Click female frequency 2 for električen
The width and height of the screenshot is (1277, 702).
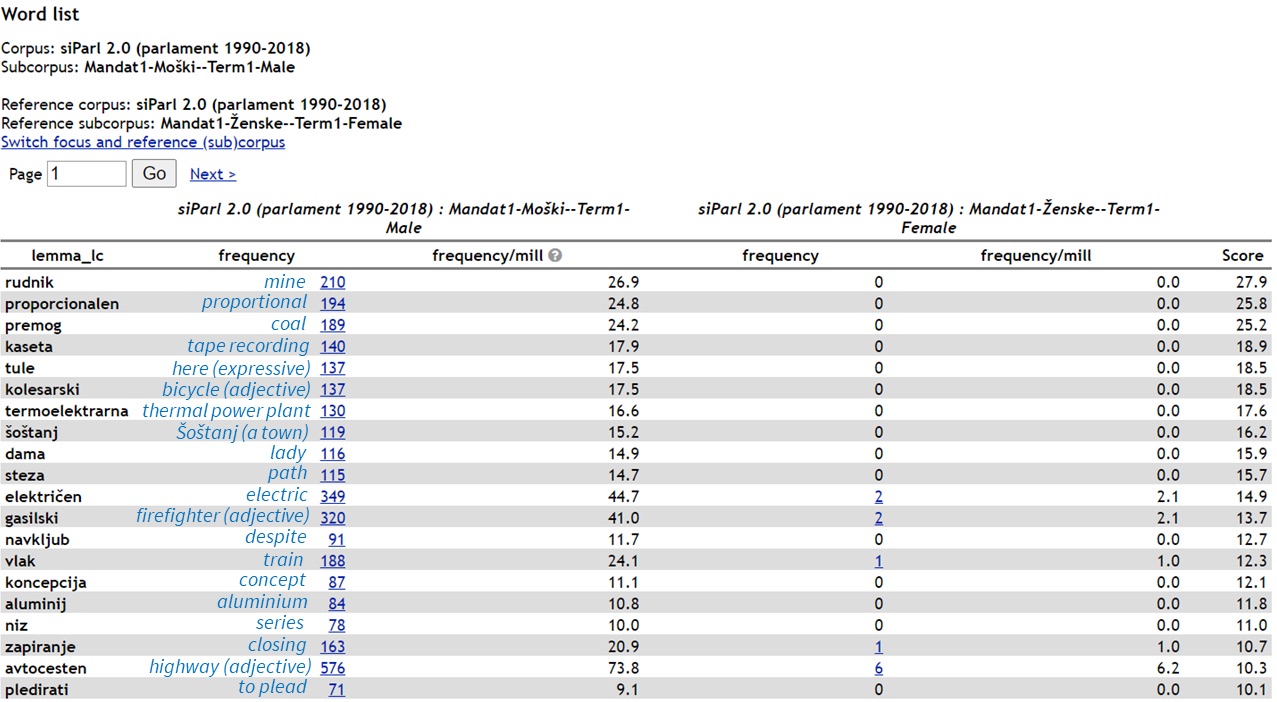tap(879, 497)
